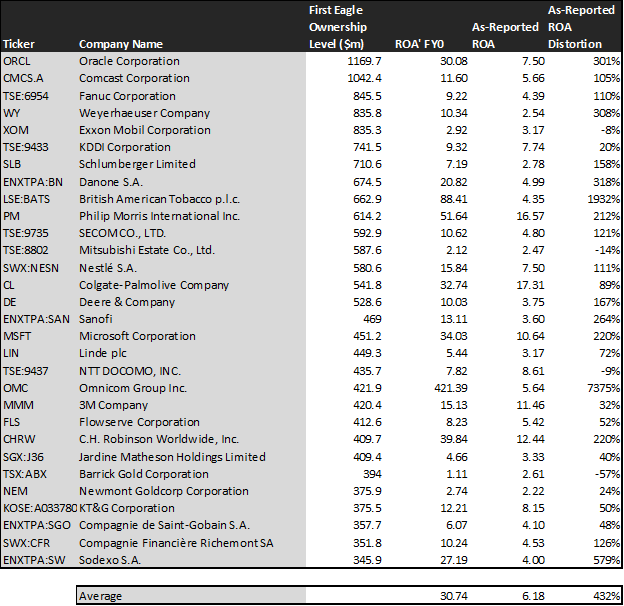Select Jardine Matheson Holdings Limited cell
Viewport: 624px width, 606px height.
[x=172, y=457]
